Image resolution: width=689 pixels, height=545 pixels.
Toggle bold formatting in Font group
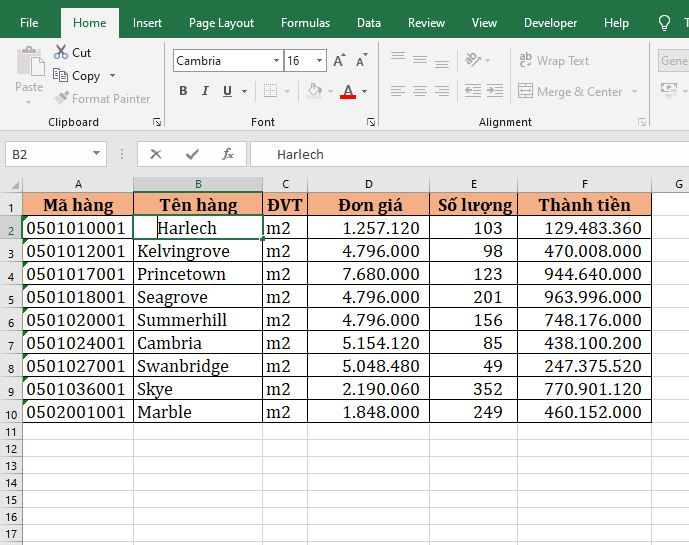pos(183,91)
